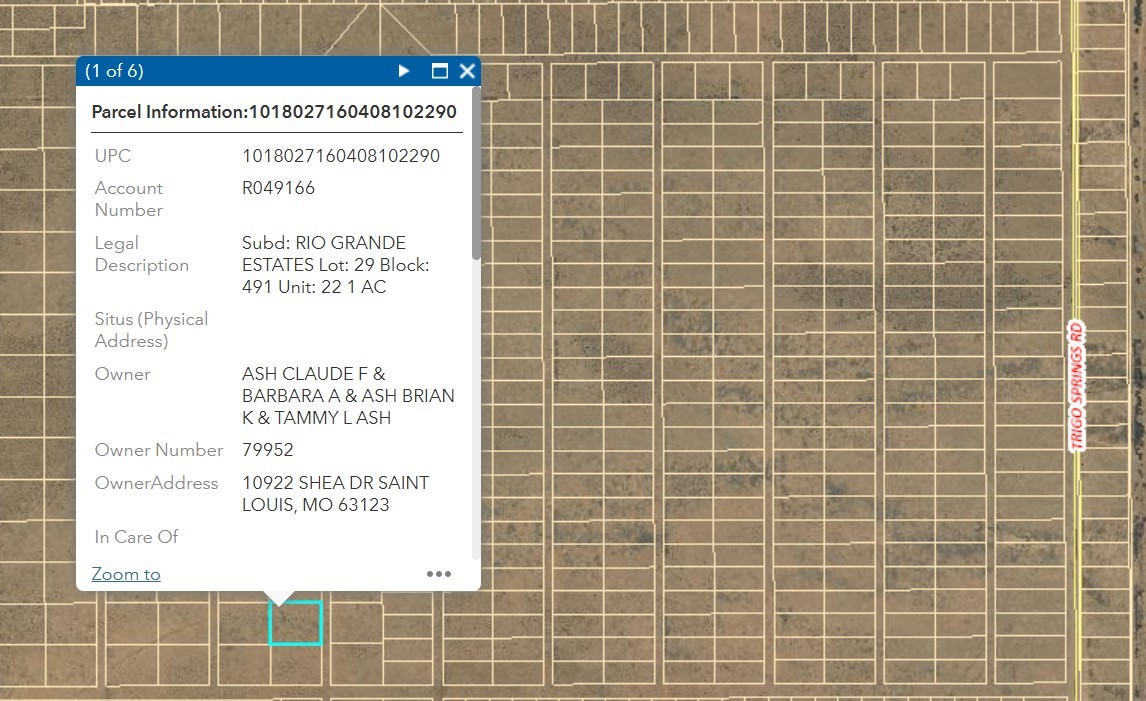The width and height of the screenshot is (1146, 701).
Task: Click the (1 of 6) feature counter
Action: click(x=114, y=71)
